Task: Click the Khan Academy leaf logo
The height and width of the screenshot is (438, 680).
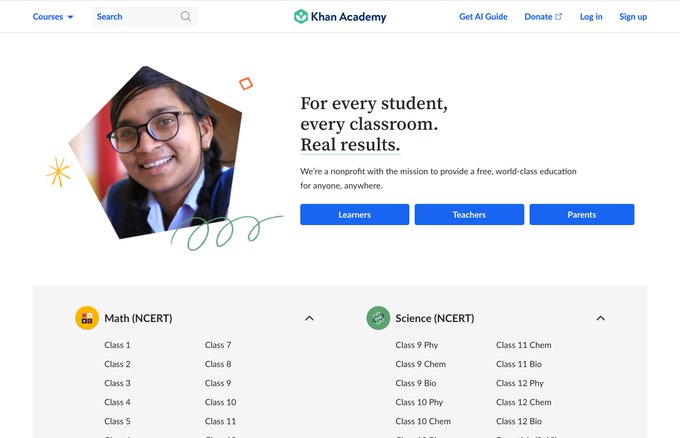Action: click(301, 16)
